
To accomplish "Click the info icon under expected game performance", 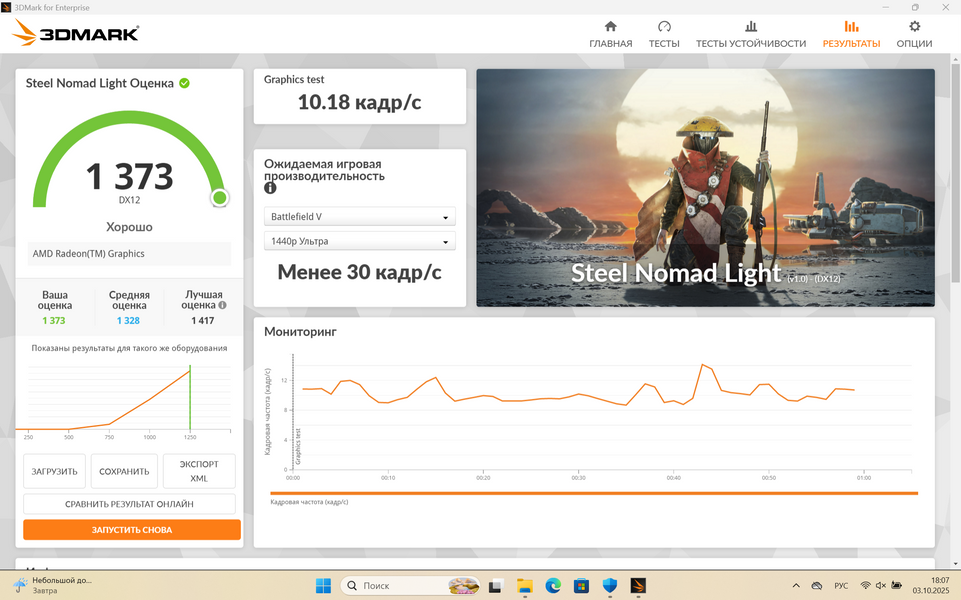I will 270,188.
